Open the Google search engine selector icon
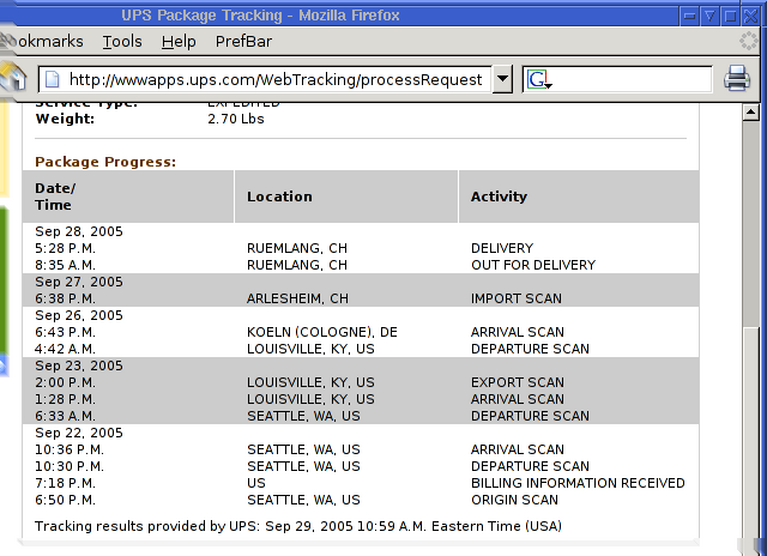767x556 pixels. click(x=540, y=79)
